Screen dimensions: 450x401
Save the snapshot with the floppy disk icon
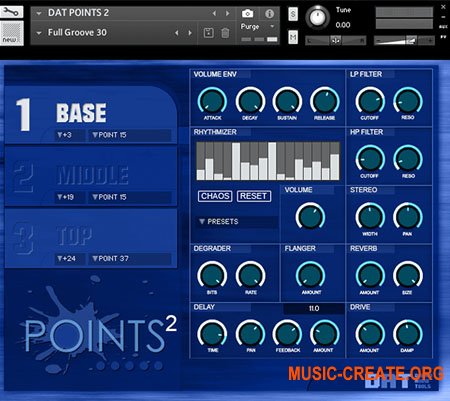click(209, 33)
